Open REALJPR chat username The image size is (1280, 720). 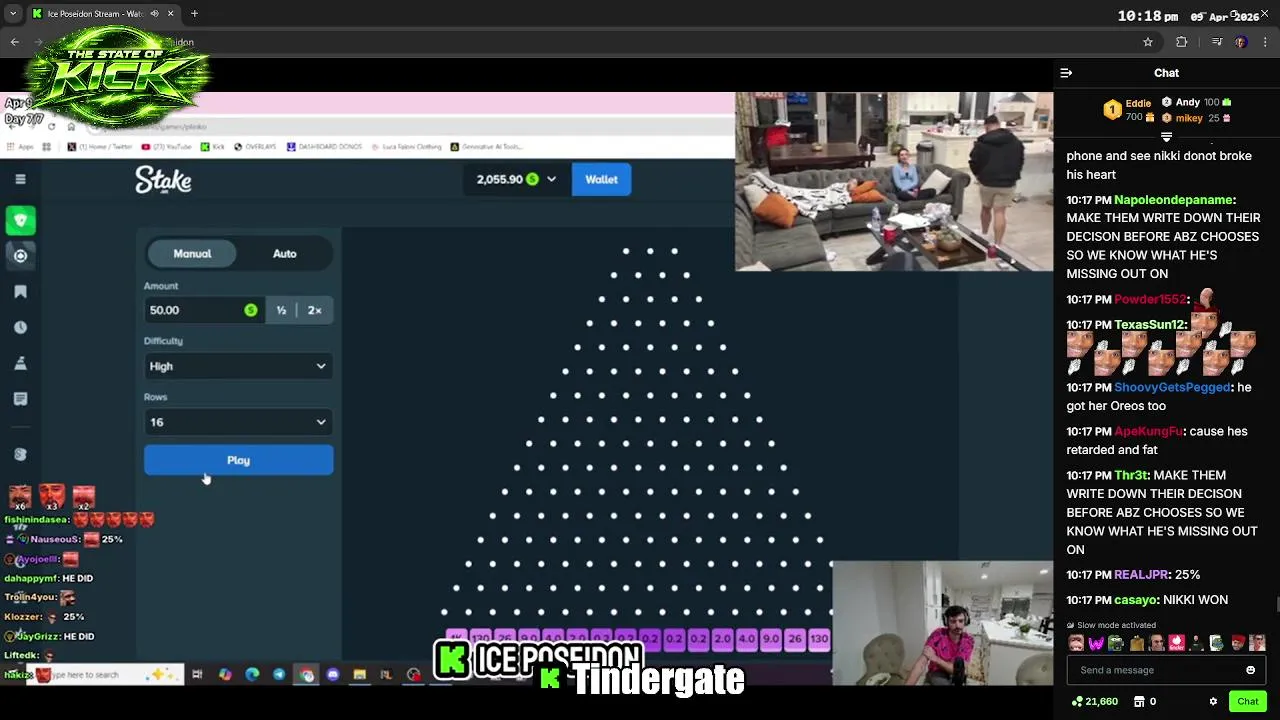click(1140, 575)
